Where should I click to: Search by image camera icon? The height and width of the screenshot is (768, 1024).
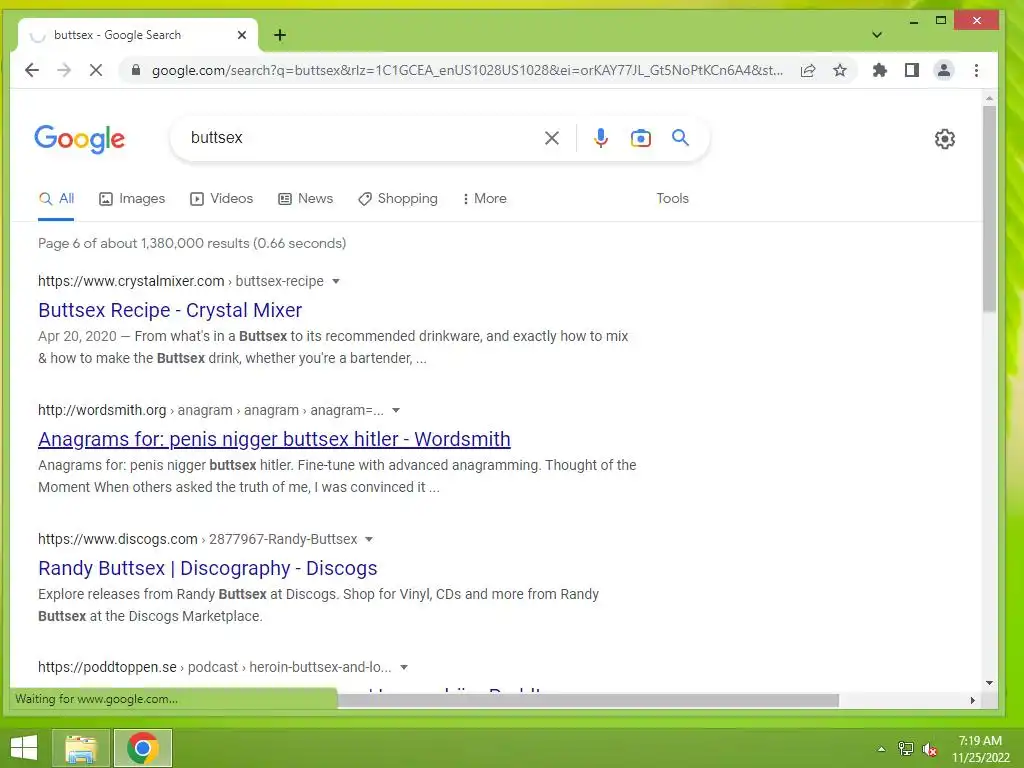[641, 138]
